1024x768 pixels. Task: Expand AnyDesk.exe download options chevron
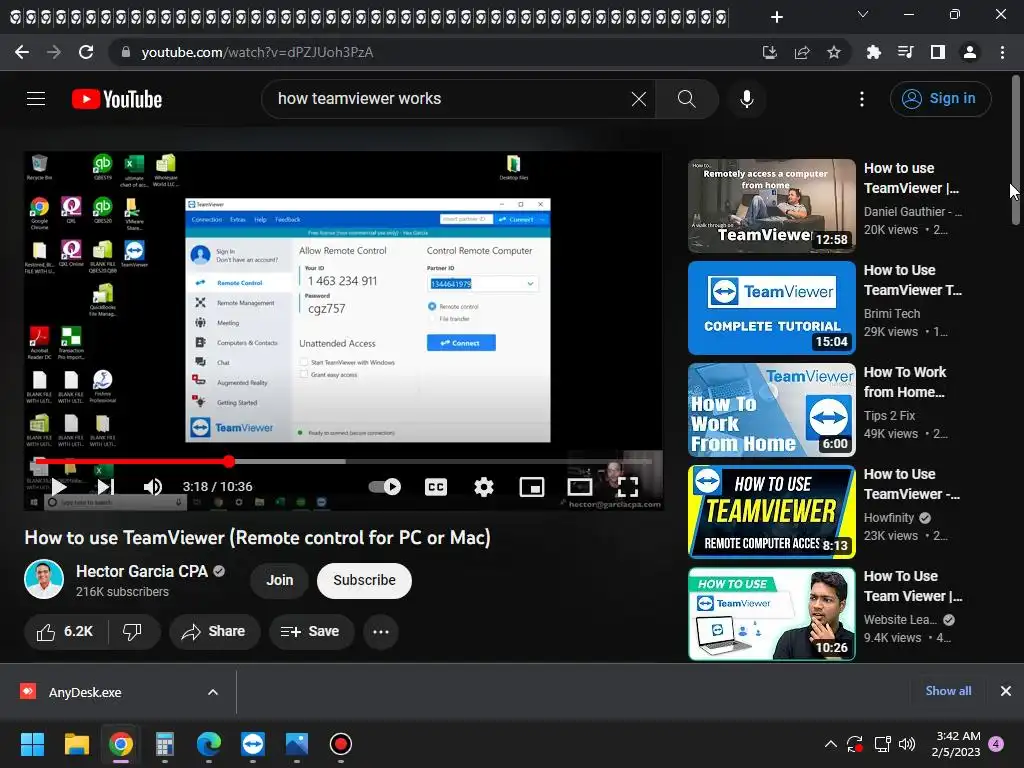tap(213, 692)
